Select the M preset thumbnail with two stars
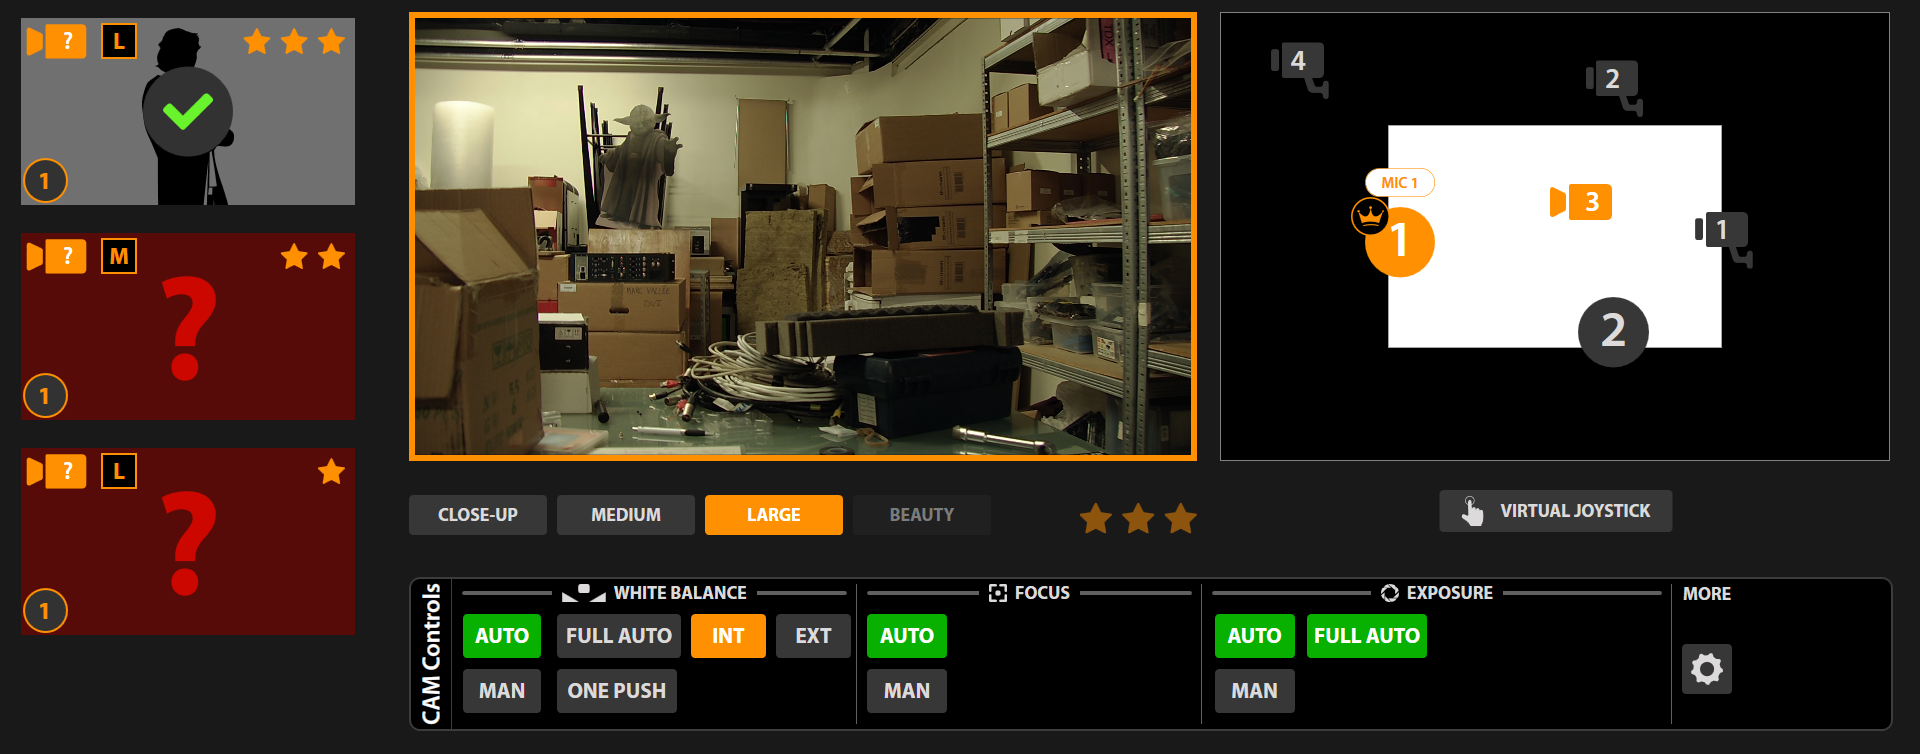The height and width of the screenshot is (754, 1920). tap(188, 327)
